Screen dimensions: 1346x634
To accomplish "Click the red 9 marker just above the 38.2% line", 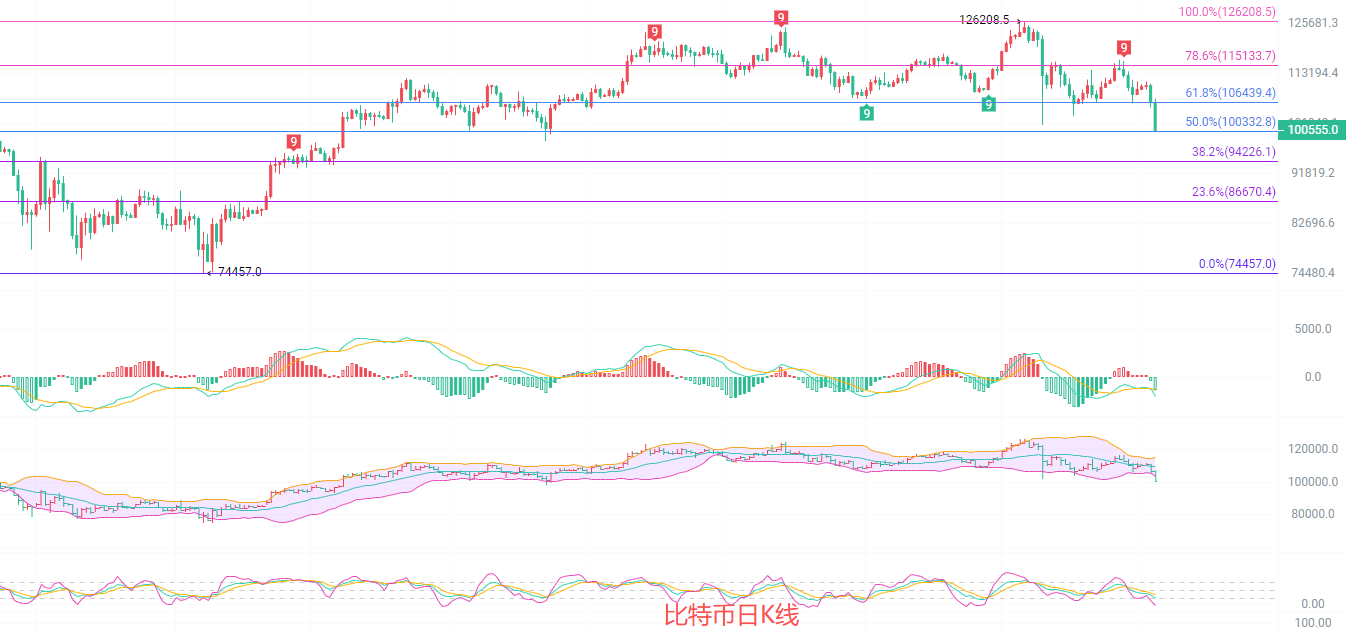I will tap(293, 142).
